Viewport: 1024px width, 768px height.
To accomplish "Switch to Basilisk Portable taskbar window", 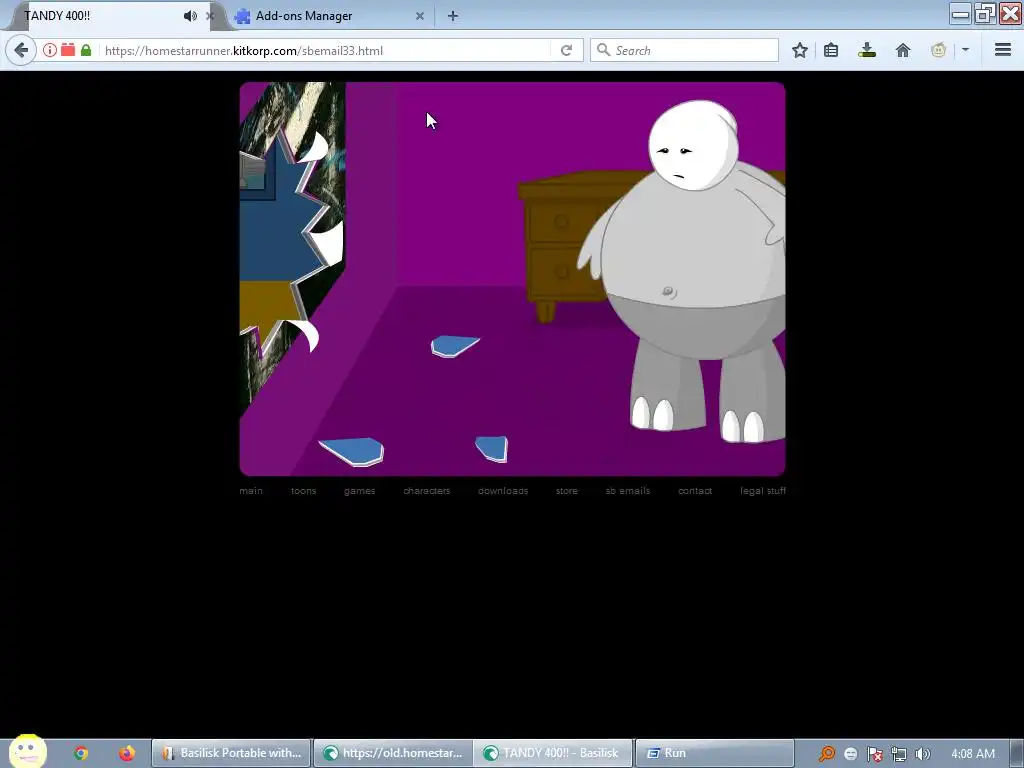I will 232,753.
